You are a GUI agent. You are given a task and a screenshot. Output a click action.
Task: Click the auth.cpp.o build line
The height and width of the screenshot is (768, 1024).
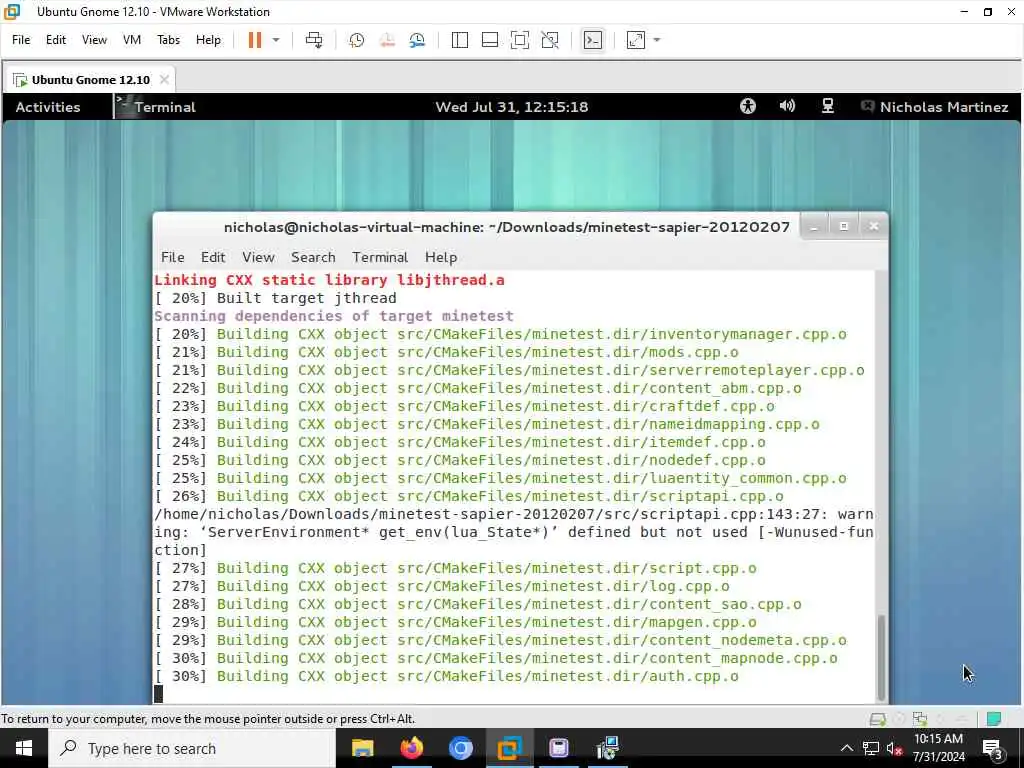[447, 677]
